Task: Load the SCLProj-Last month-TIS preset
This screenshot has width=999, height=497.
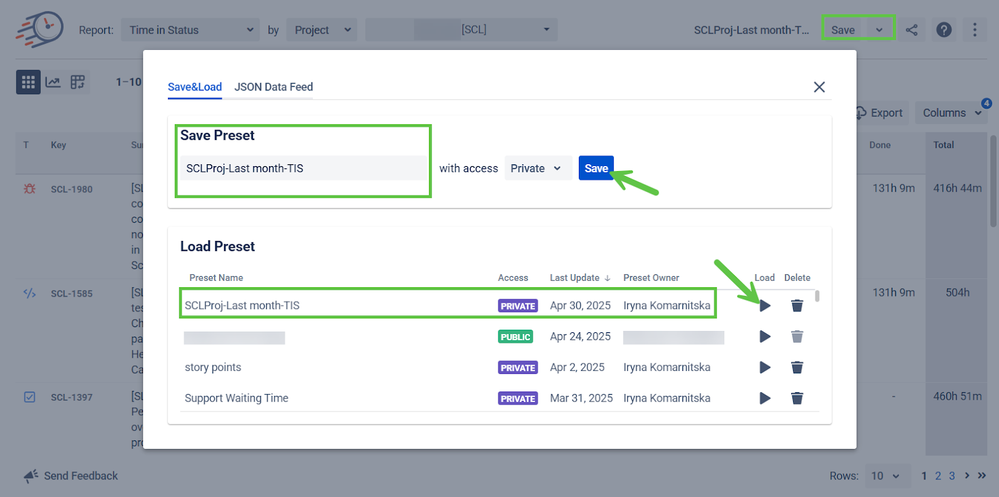Action: pos(765,306)
